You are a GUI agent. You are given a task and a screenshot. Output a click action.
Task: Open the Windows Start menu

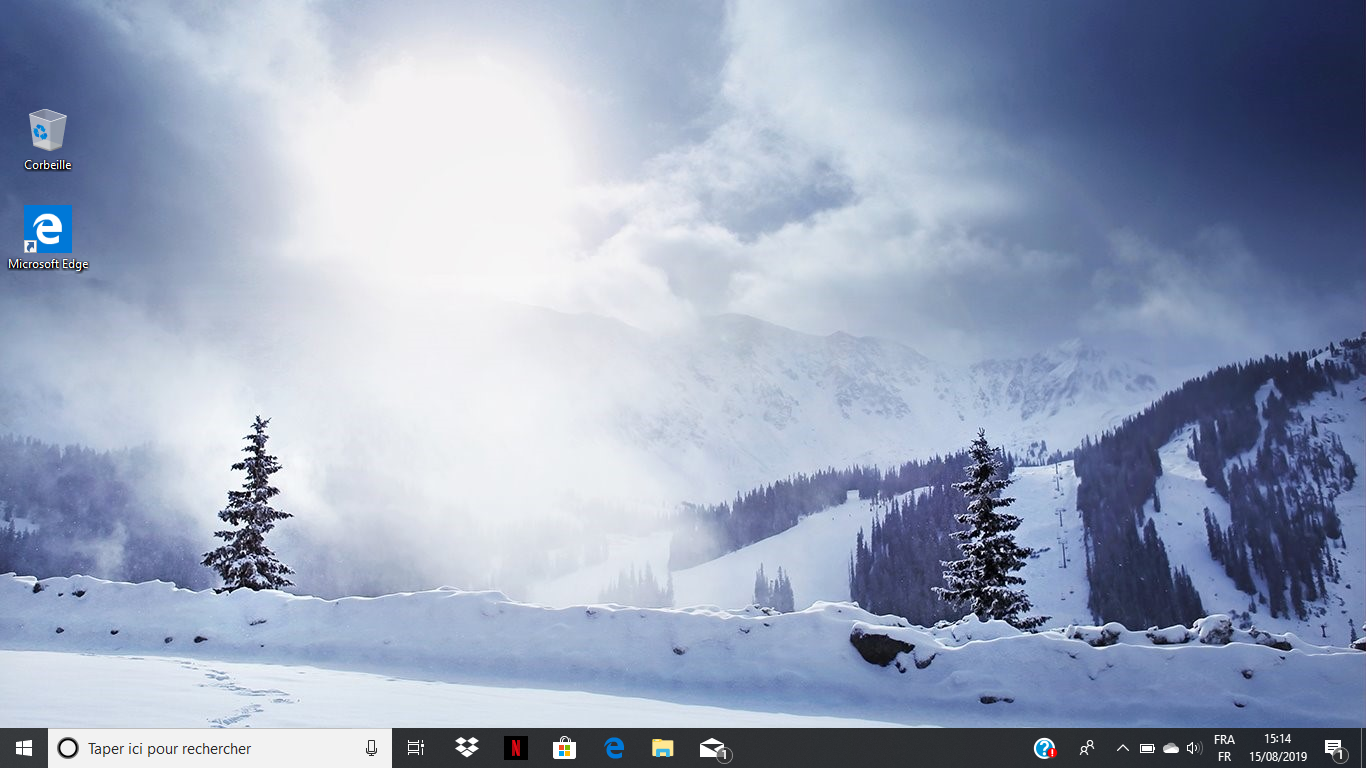pyautogui.click(x=24, y=748)
